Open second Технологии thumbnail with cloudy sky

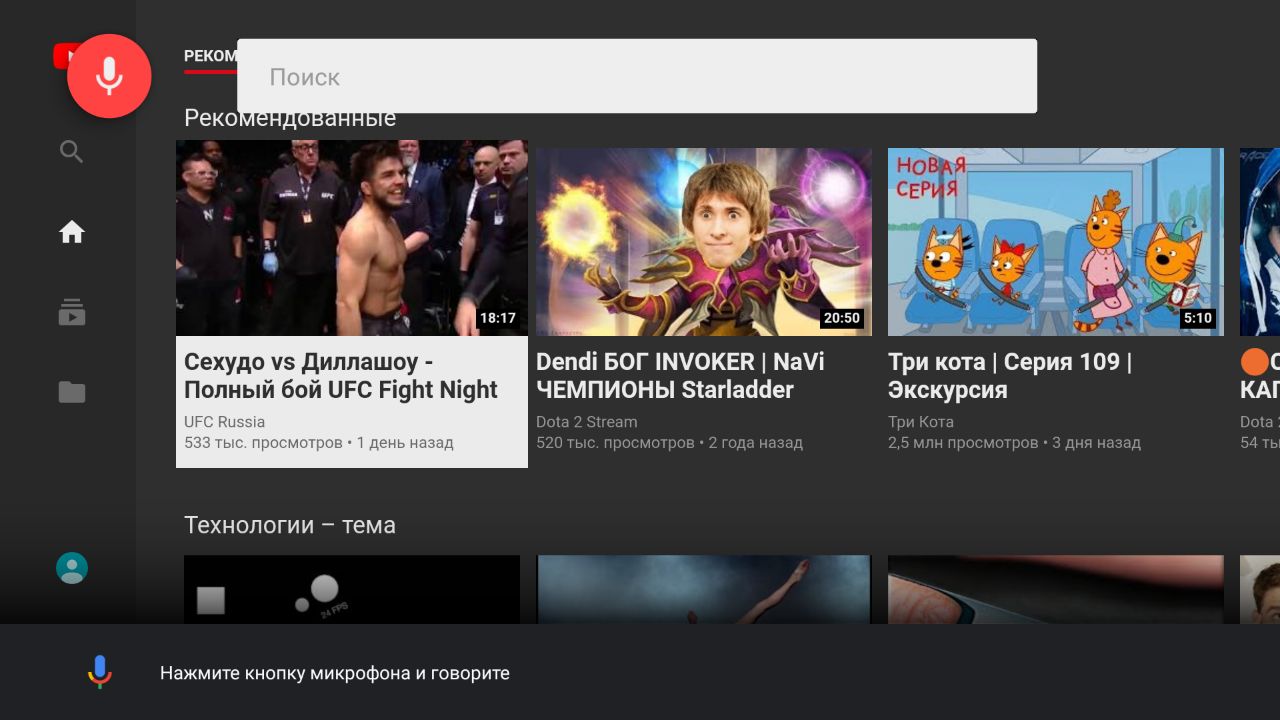pyautogui.click(x=704, y=590)
